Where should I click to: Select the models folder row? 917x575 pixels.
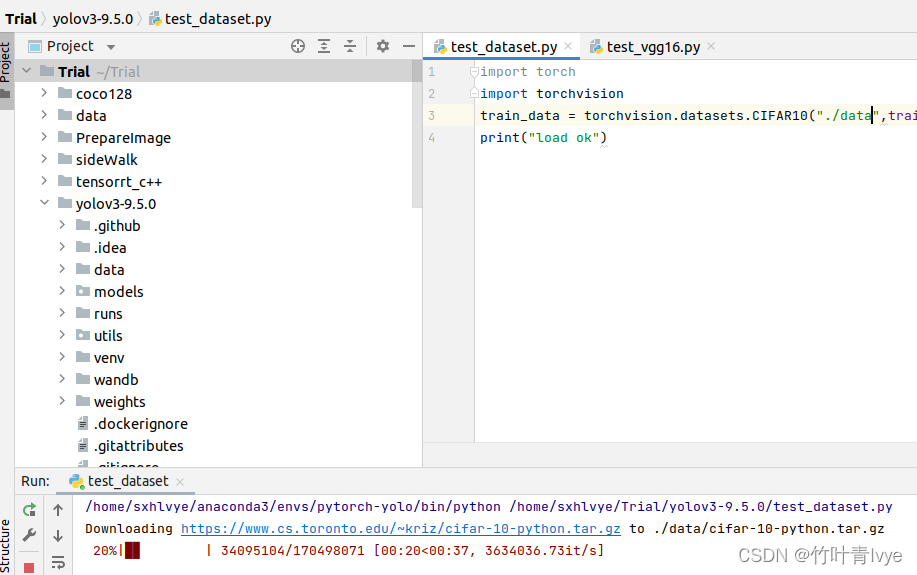[218, 291]
